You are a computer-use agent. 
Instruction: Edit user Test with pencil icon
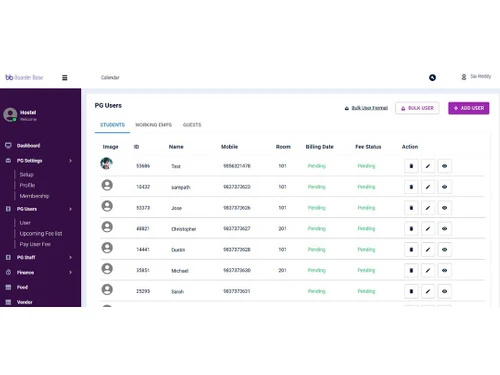click(x=428, y=166)
